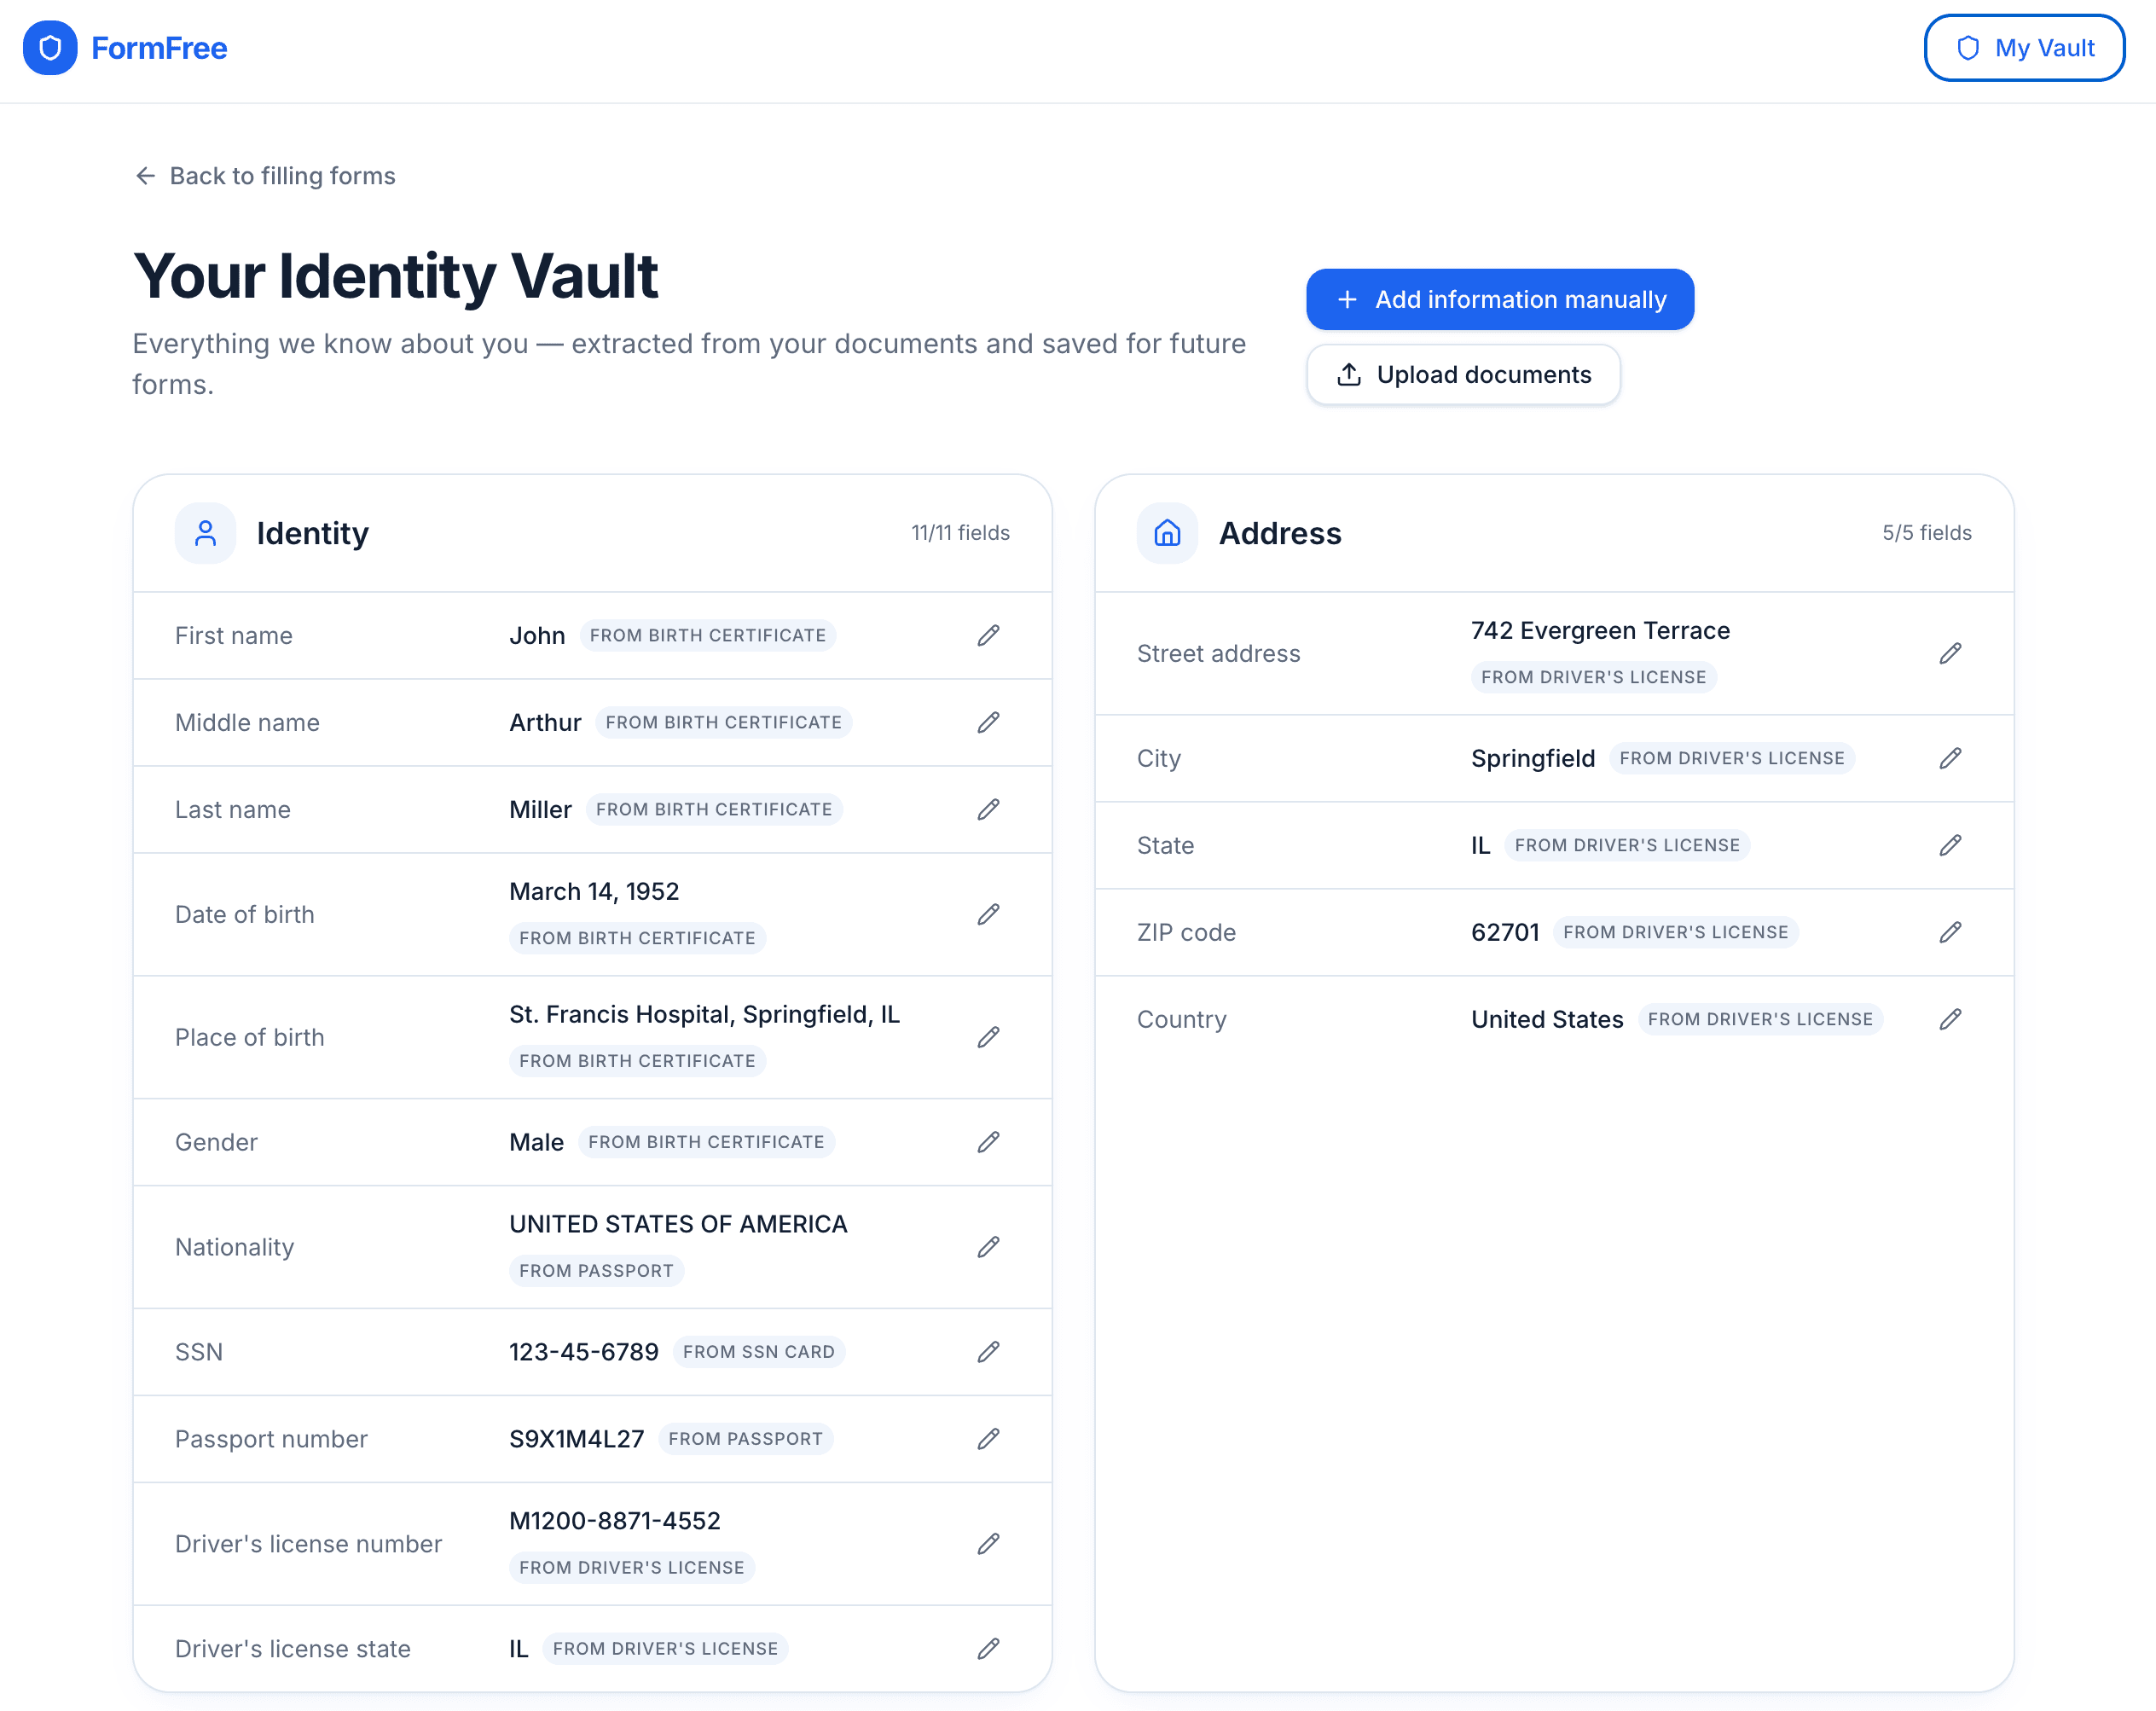Screen dimensions: 2156x1711
Task: Click Upload documents button
Action: 1463,375
